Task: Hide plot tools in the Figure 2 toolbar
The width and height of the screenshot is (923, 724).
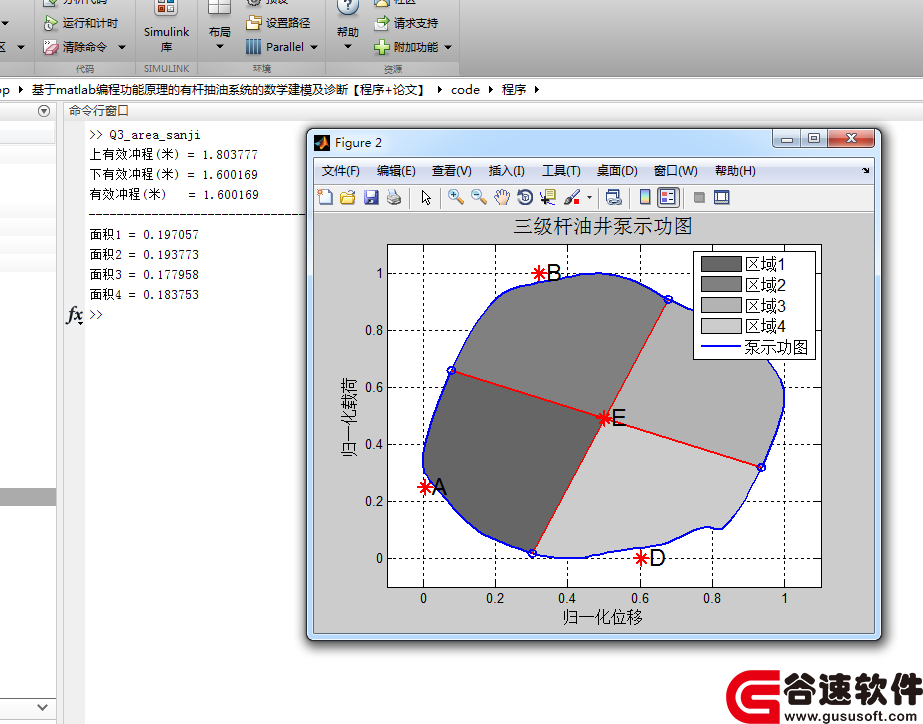Action: (x=699, y=197)
